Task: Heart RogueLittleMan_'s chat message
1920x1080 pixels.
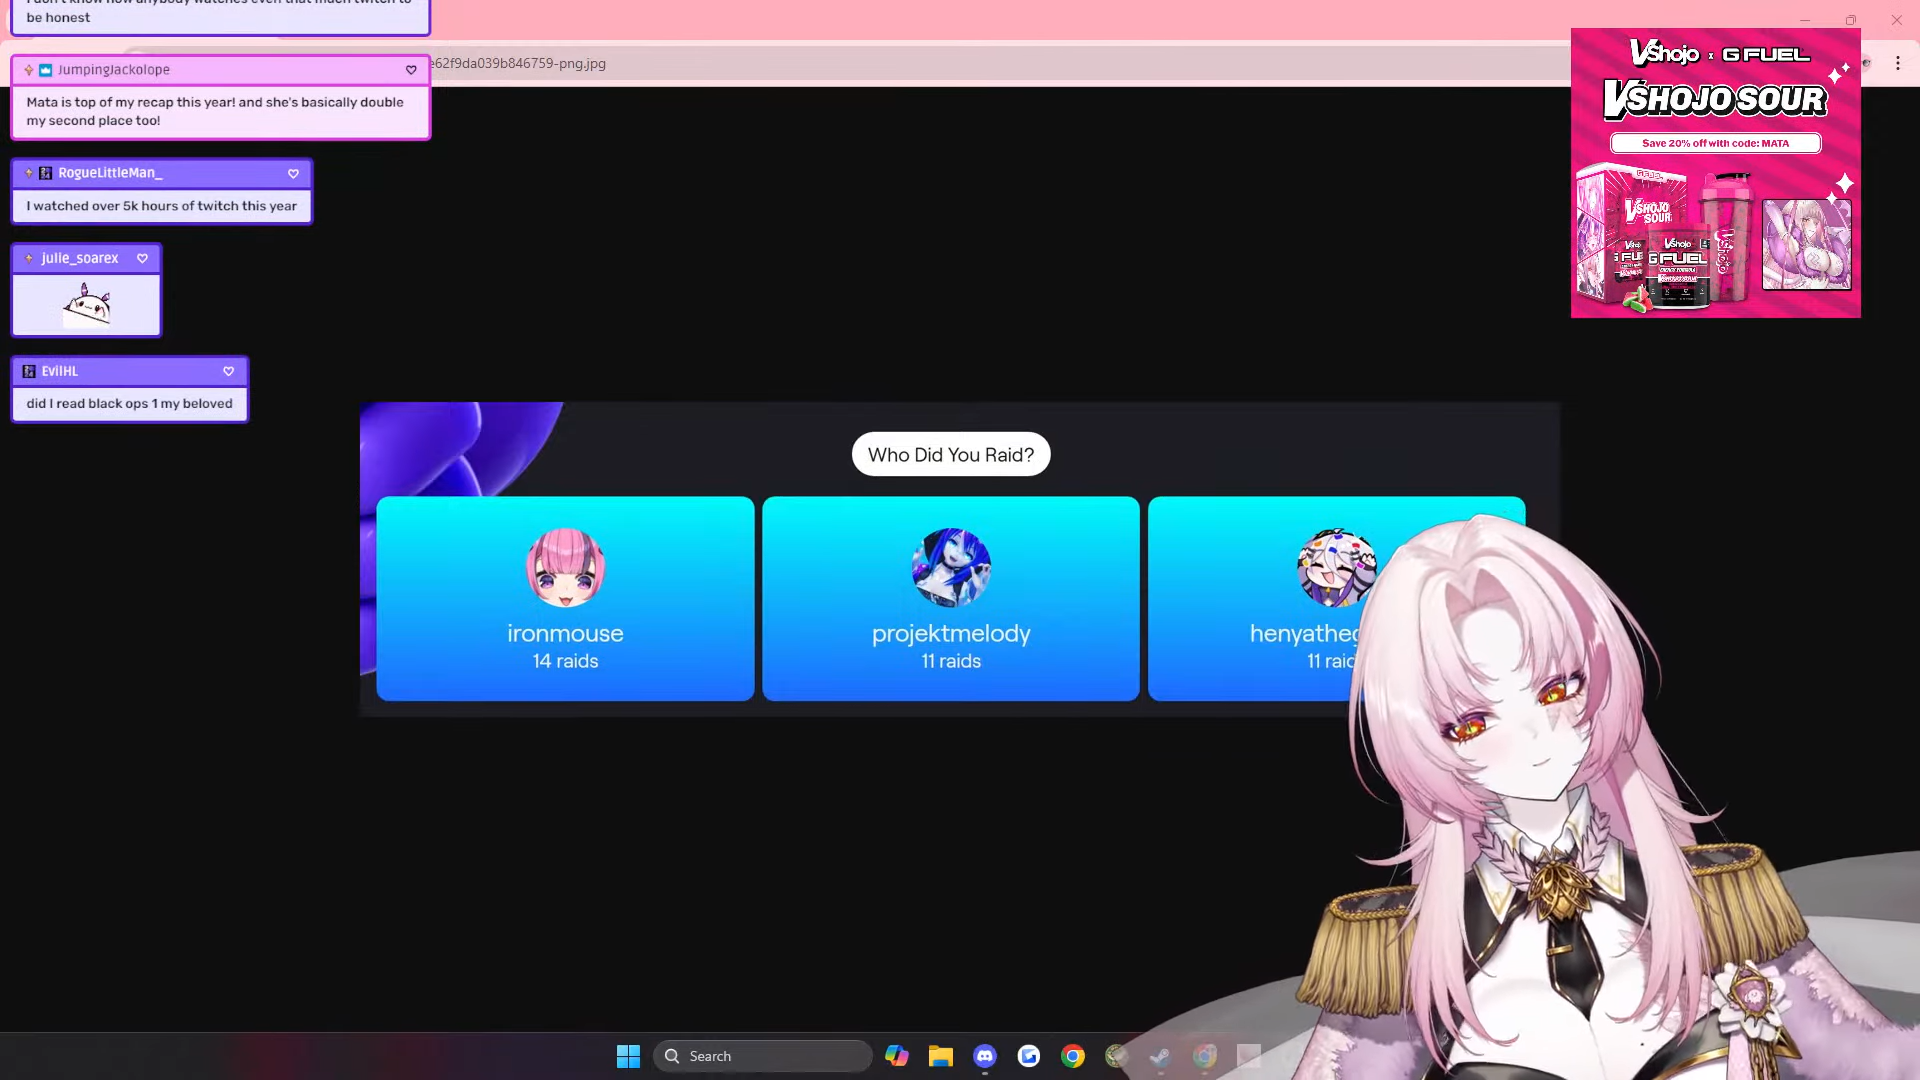Action: pos(293,174)
